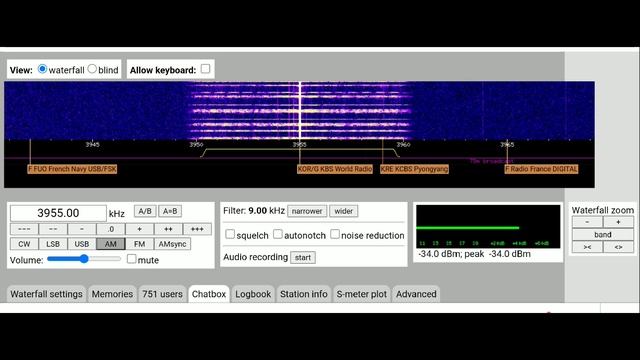
Task: Tune up with the single plus button
Action: (139, 229)
